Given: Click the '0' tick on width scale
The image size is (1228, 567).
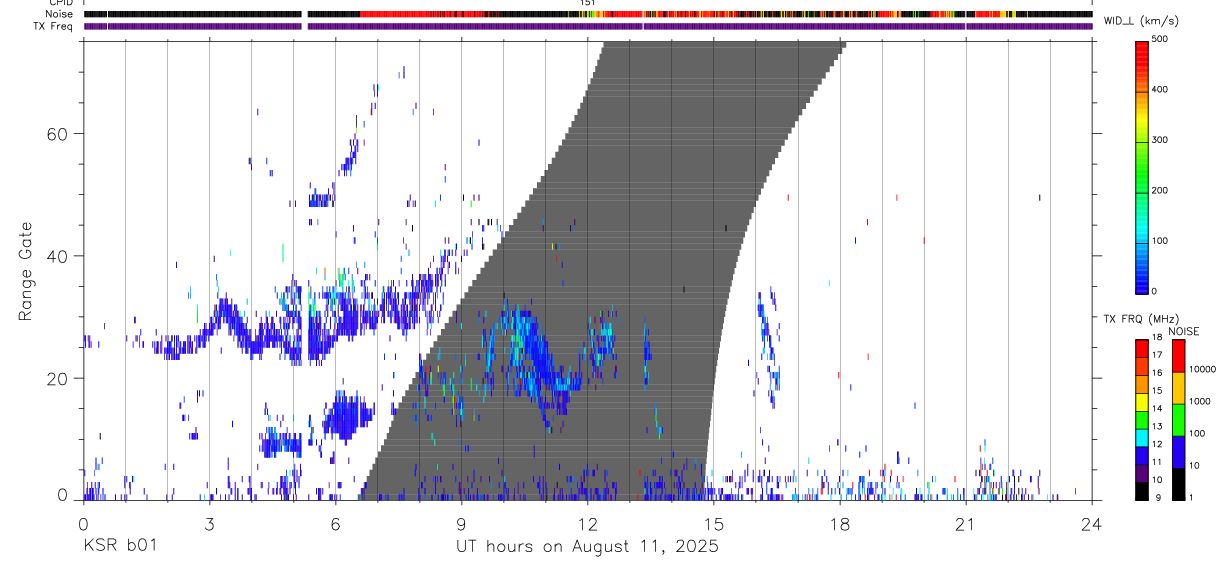Looking at the screenshot, I should pyautogui.click(x=1155, y=292).
